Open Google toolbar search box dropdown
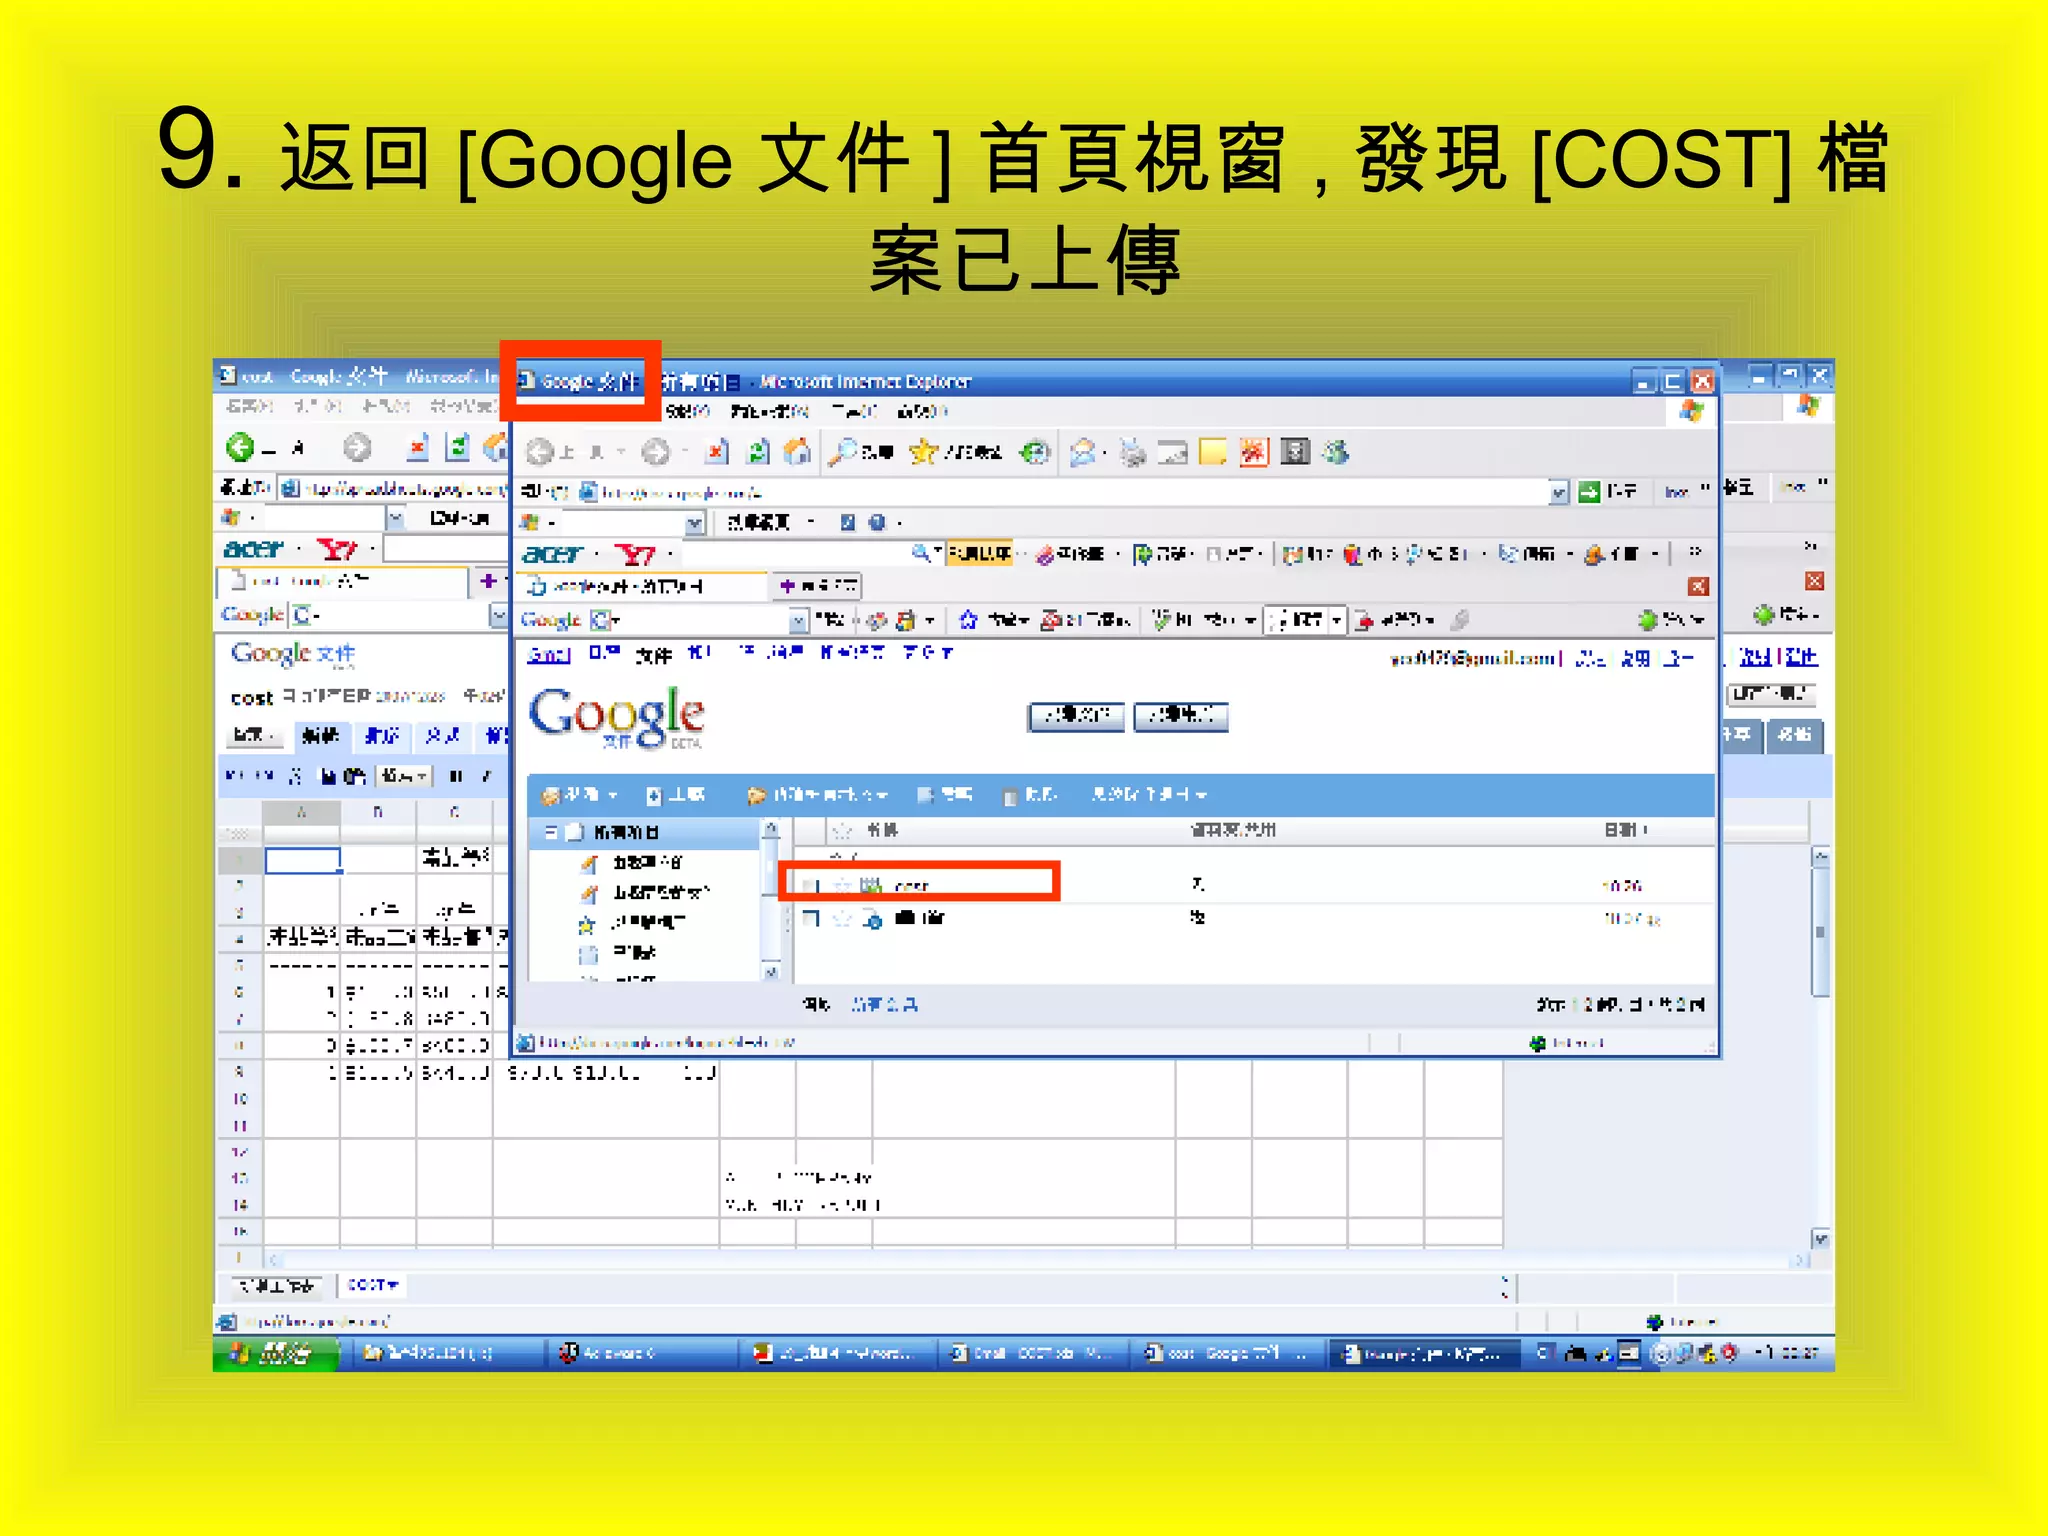Viewport: 2048px width, 1536px height. pyautogui.click(x=798, y=621)
